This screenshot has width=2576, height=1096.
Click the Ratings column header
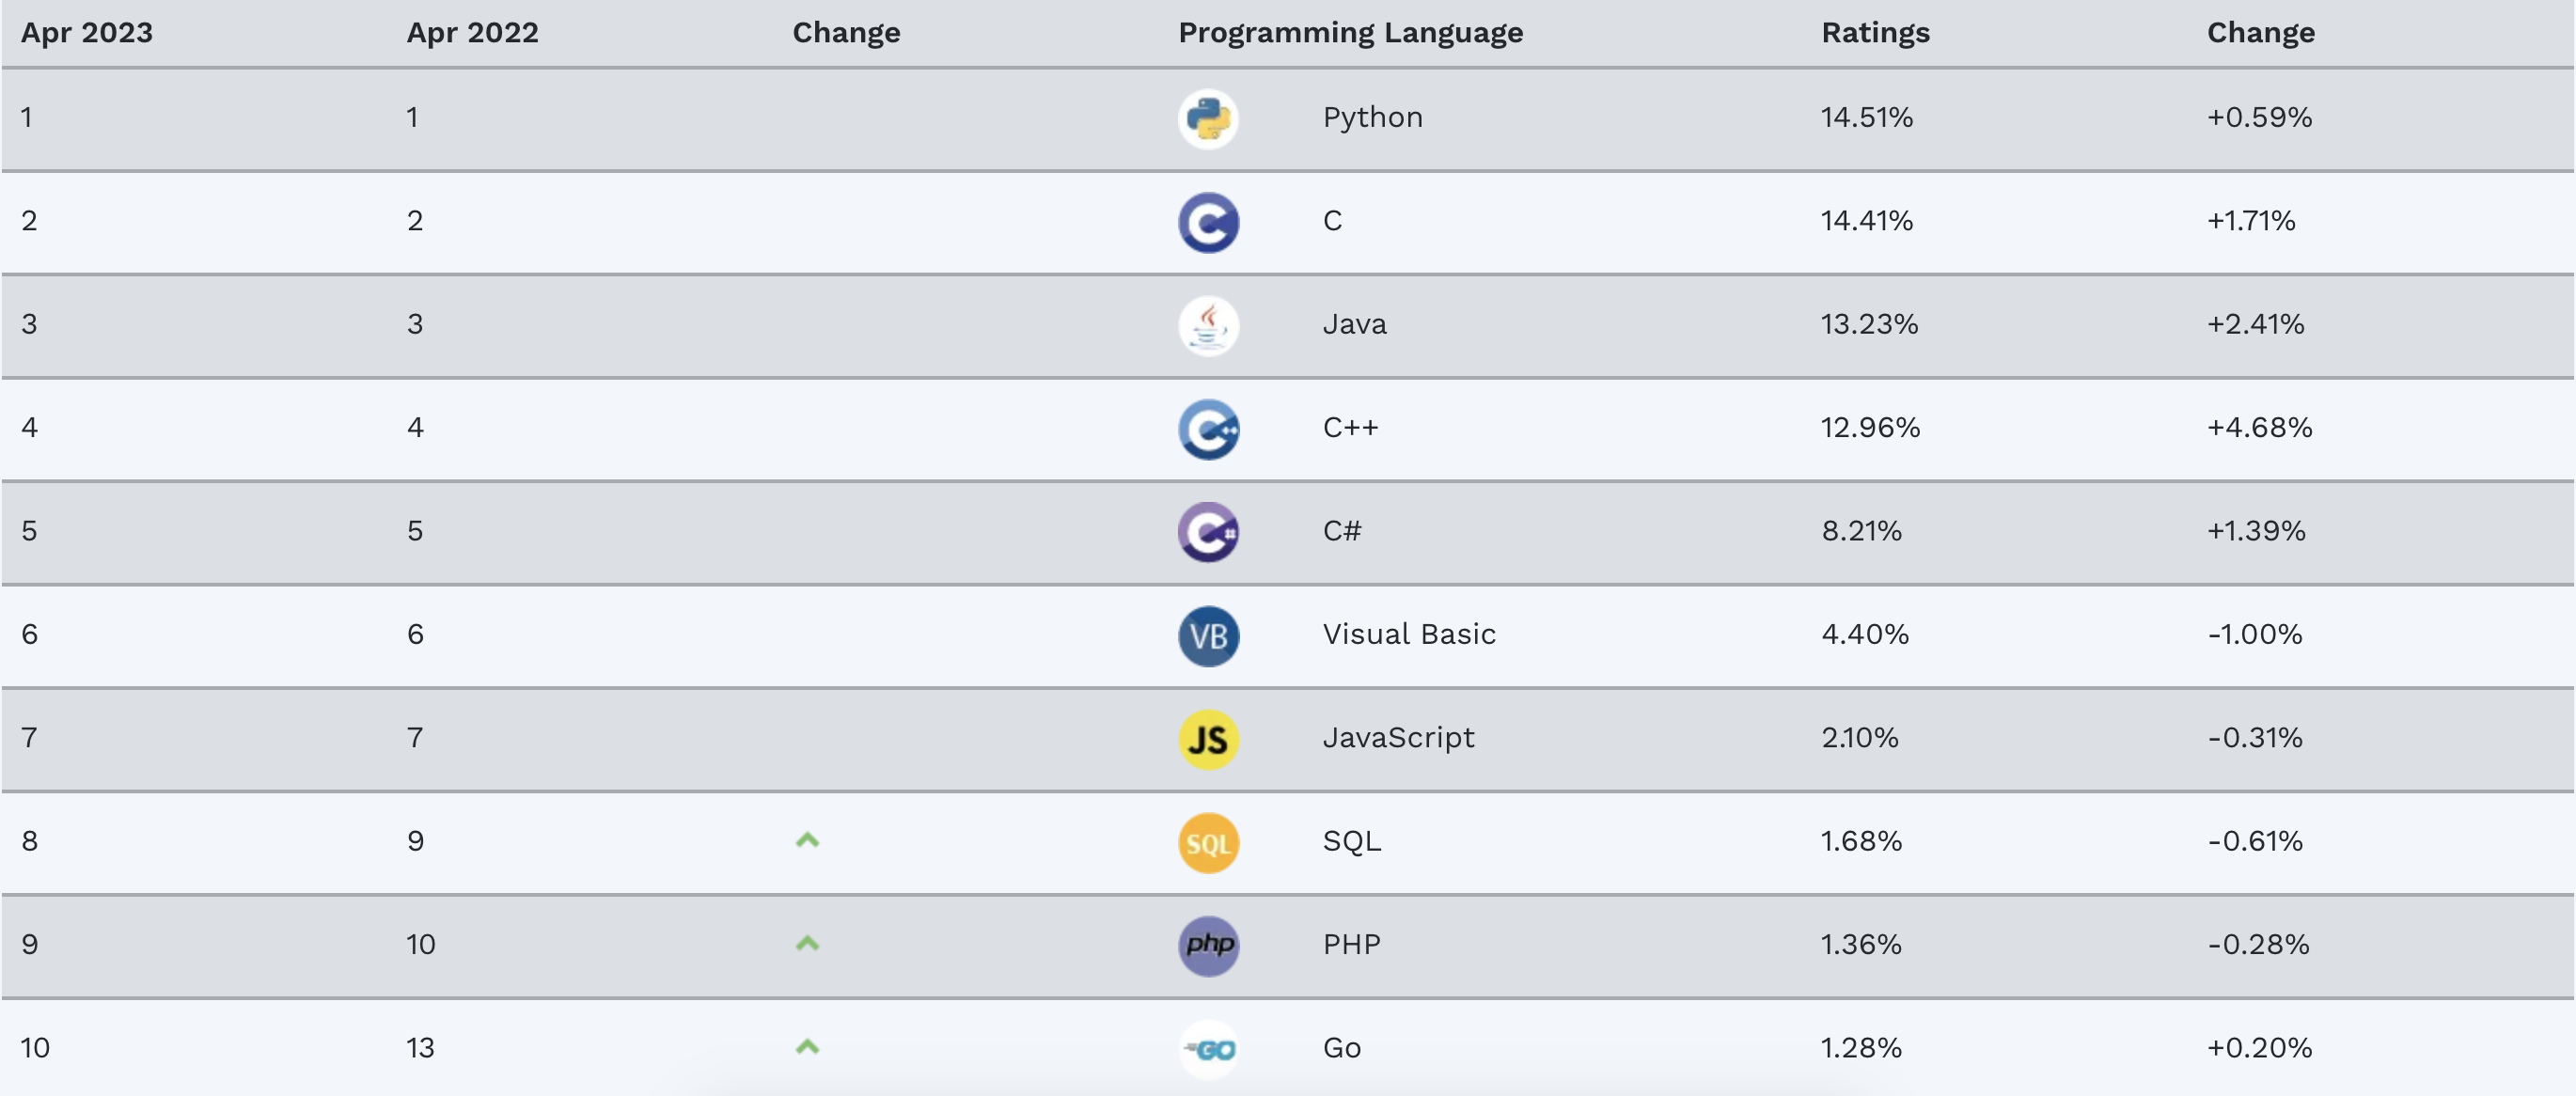pyautogui.click(x=1875, y=33)
